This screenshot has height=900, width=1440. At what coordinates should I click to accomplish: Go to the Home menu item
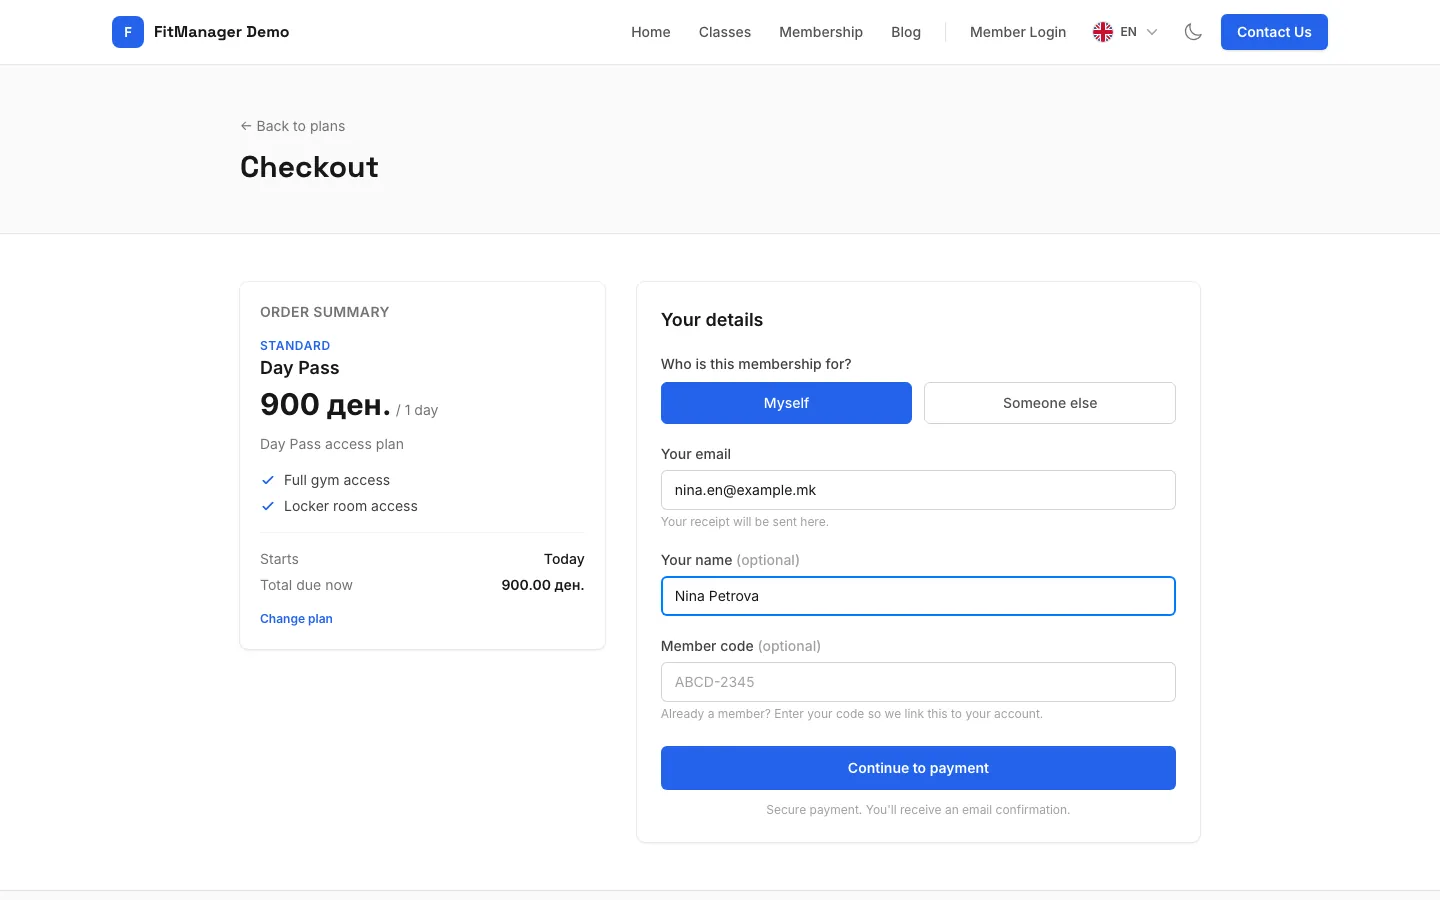click(651, 32)
